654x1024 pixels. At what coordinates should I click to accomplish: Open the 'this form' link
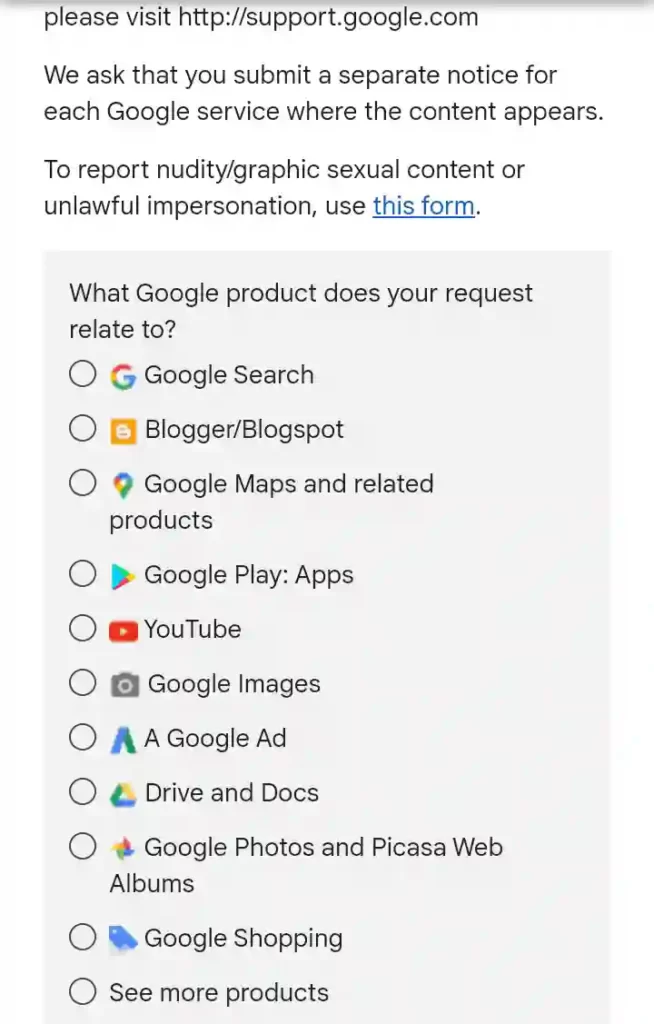[423, 207]
